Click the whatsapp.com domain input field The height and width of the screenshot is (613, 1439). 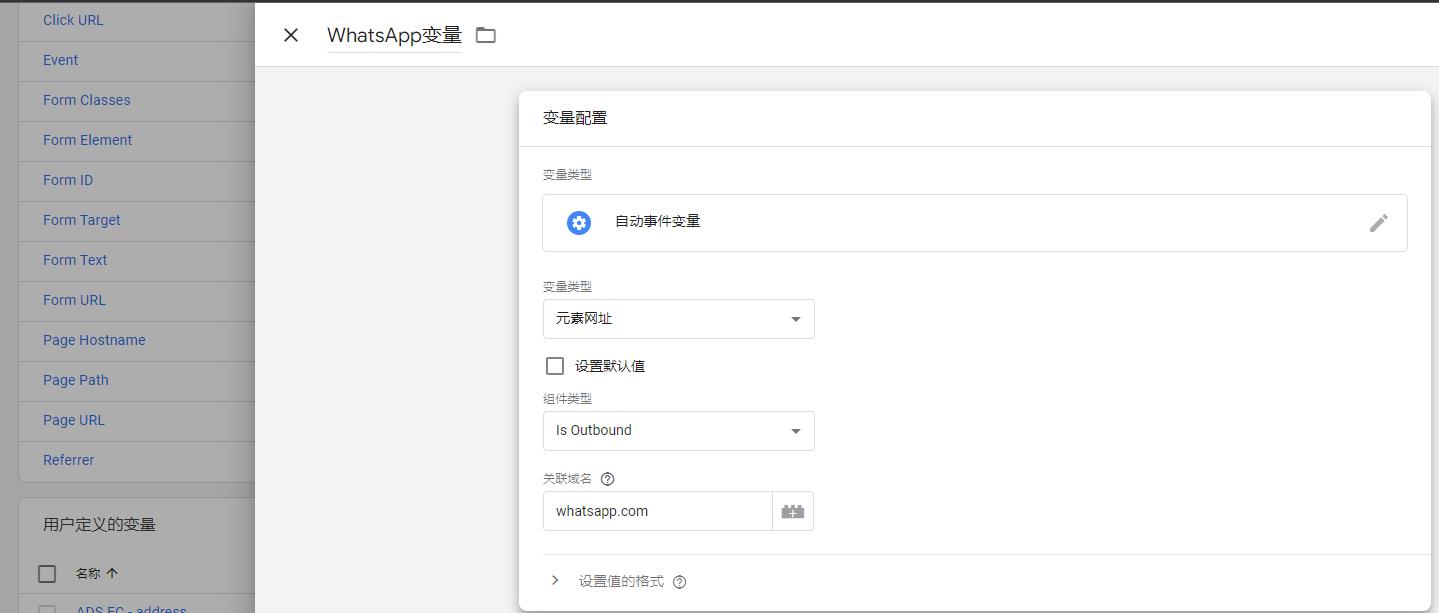coord(657,511)
